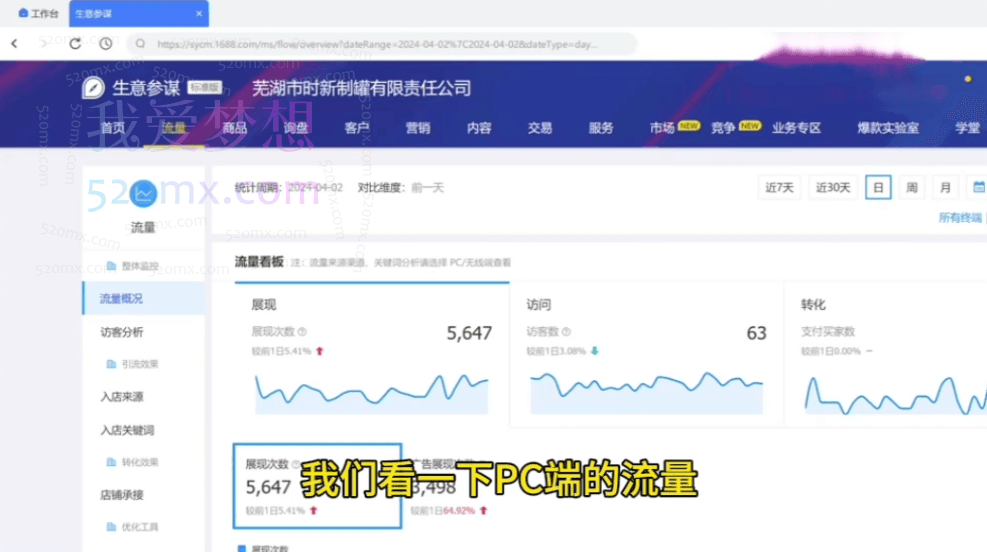Open the 爆款实验室 navigation item
This screenshot has width=987, height=552.
[888, 128]
